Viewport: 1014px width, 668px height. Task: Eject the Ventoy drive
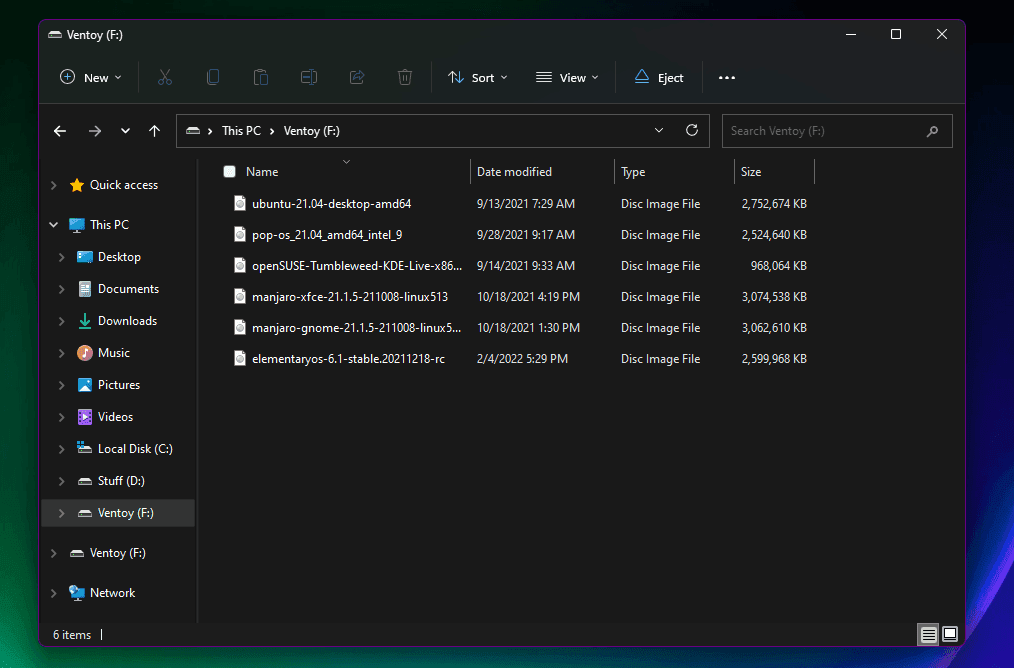(x=659, y=77)
